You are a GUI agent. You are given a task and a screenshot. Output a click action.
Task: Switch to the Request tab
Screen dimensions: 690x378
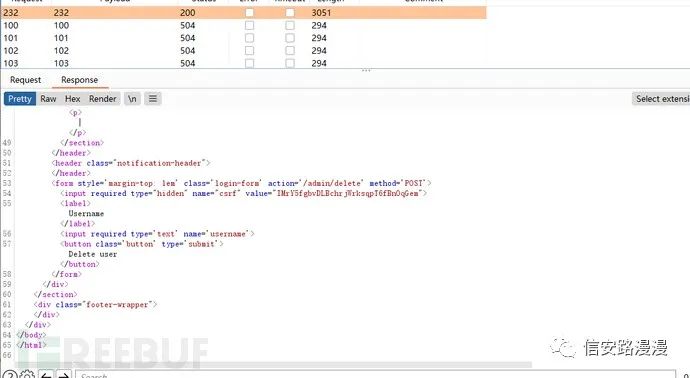point(25,80)
